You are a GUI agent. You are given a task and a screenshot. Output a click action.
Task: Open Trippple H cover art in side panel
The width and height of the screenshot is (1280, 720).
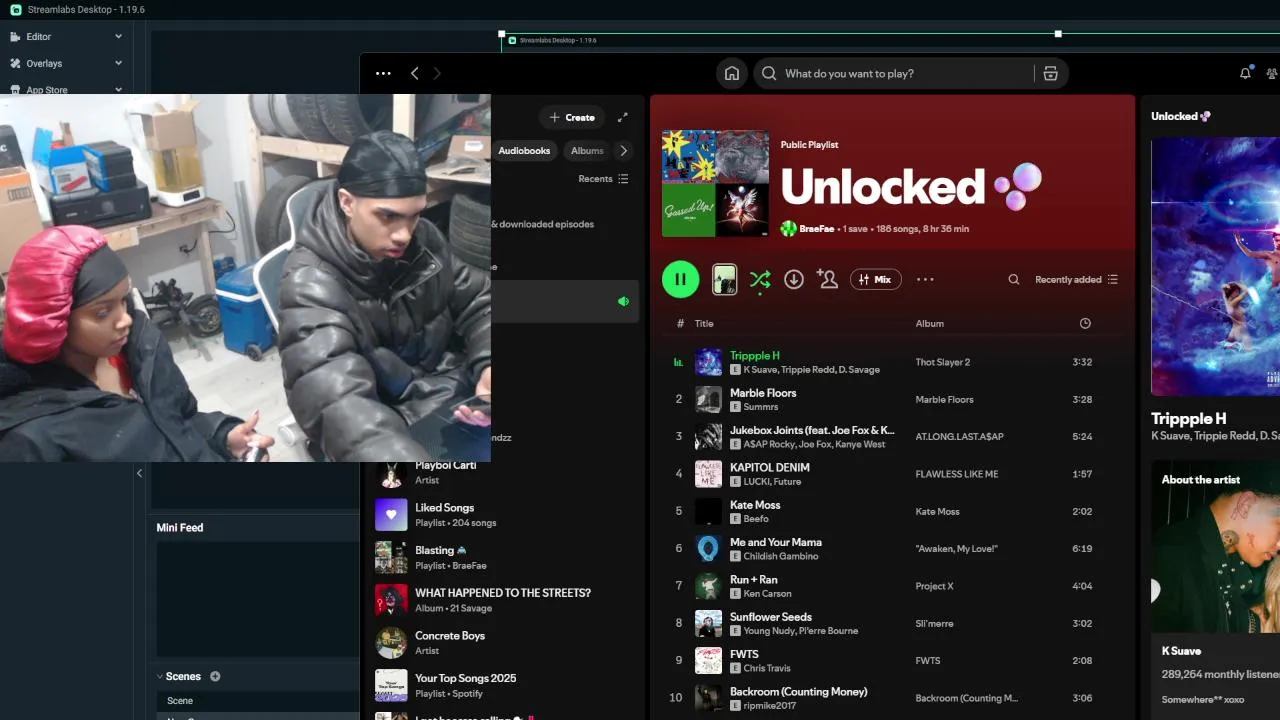1215,267
